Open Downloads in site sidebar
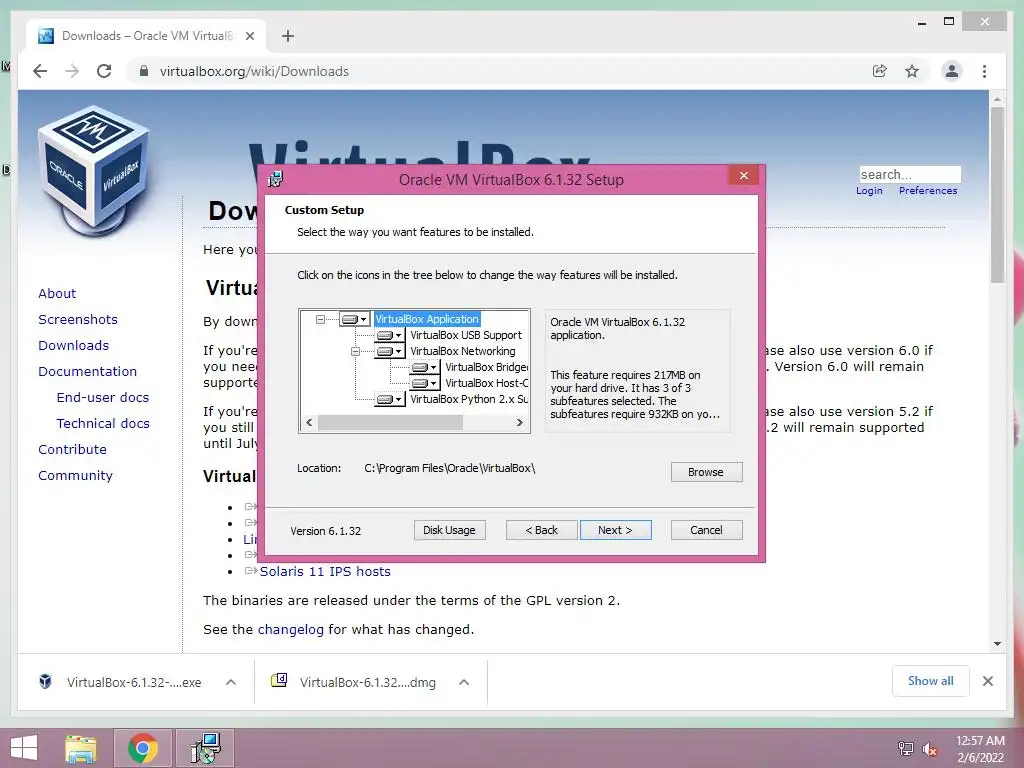The width and height of the screenshot is (1024, 768). tap(73, 345)
